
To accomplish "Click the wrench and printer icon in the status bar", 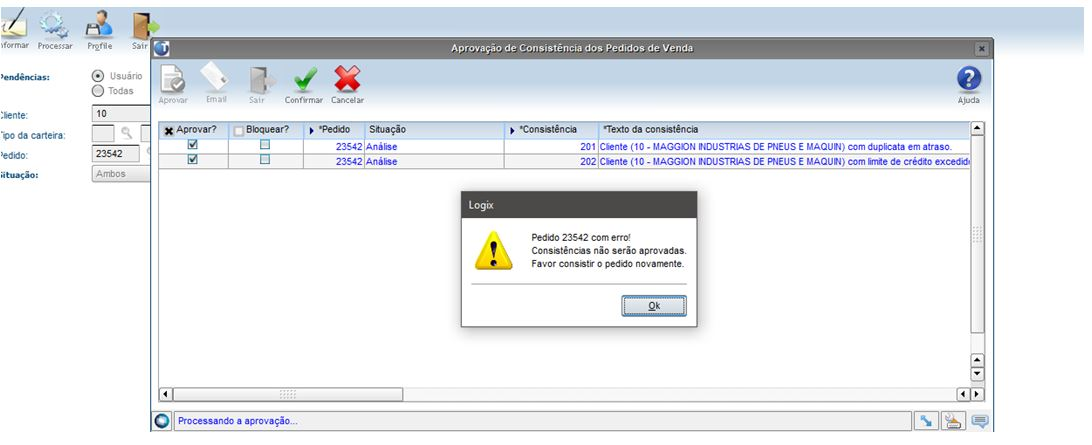I will coord(953,421).
